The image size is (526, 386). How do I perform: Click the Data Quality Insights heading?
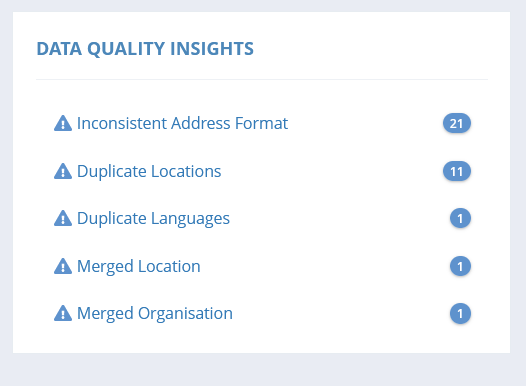click(x=145, y=49)
